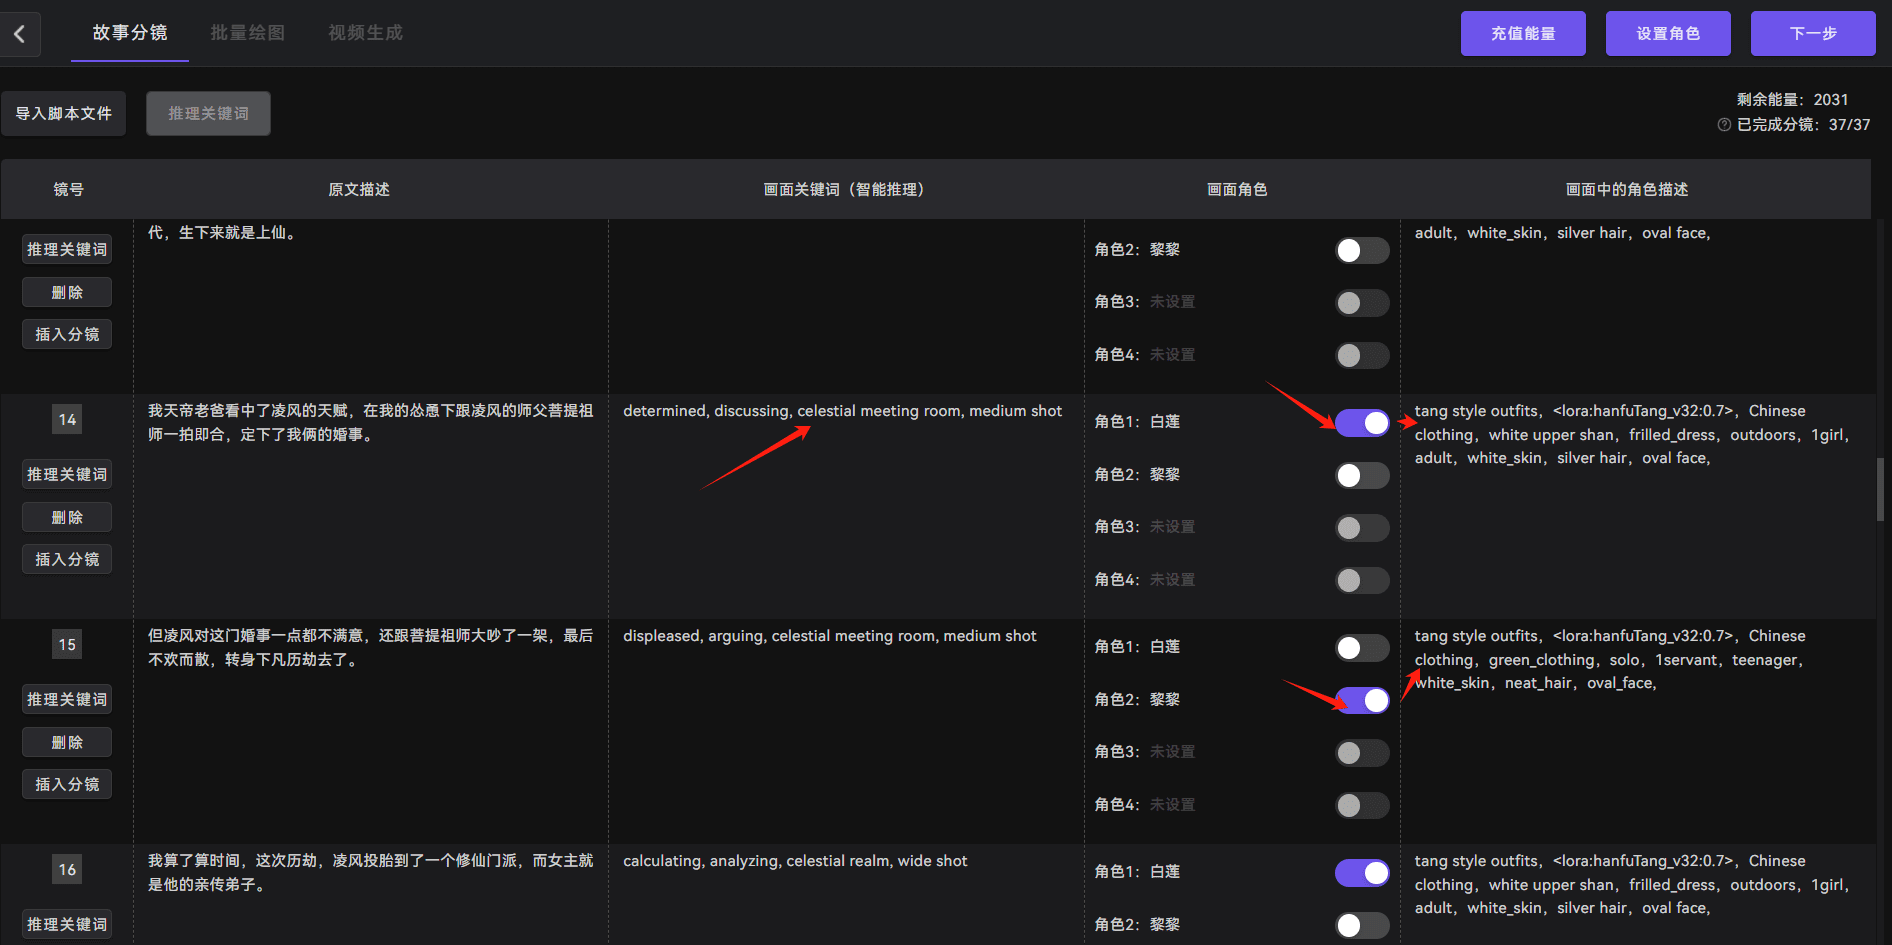Open 设置角色 settings

pos(1668,33)
